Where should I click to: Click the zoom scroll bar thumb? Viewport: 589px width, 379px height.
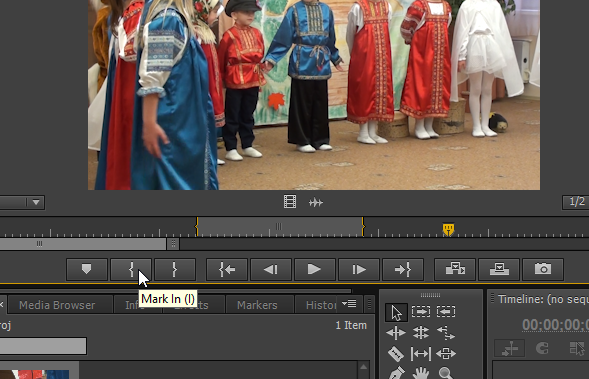click(83, 244)
